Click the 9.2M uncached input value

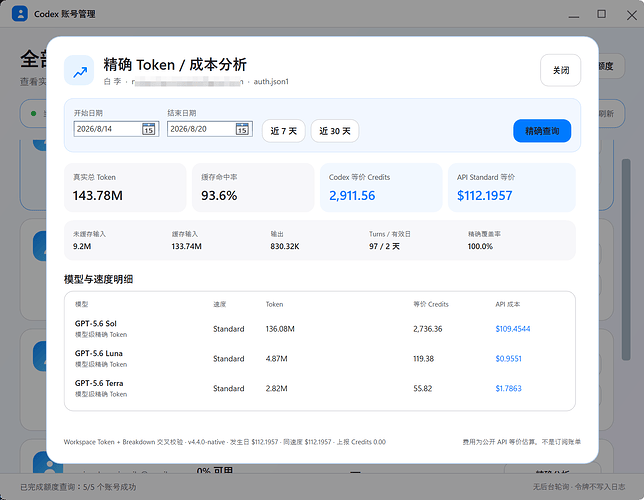(x=82, y=247)
